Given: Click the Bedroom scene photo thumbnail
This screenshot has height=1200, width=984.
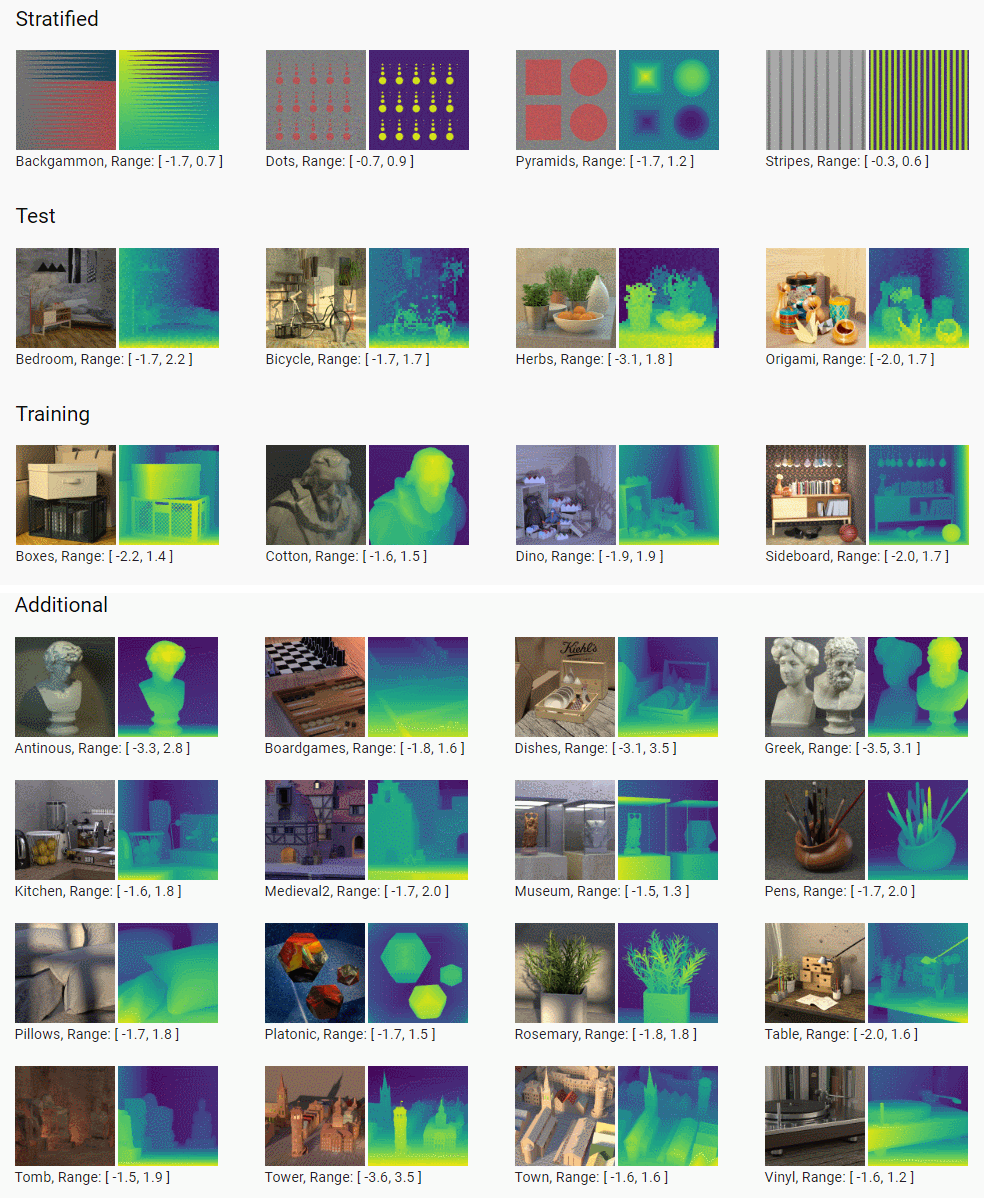Looking at the screenshot, I should click(x=66, y=298).
